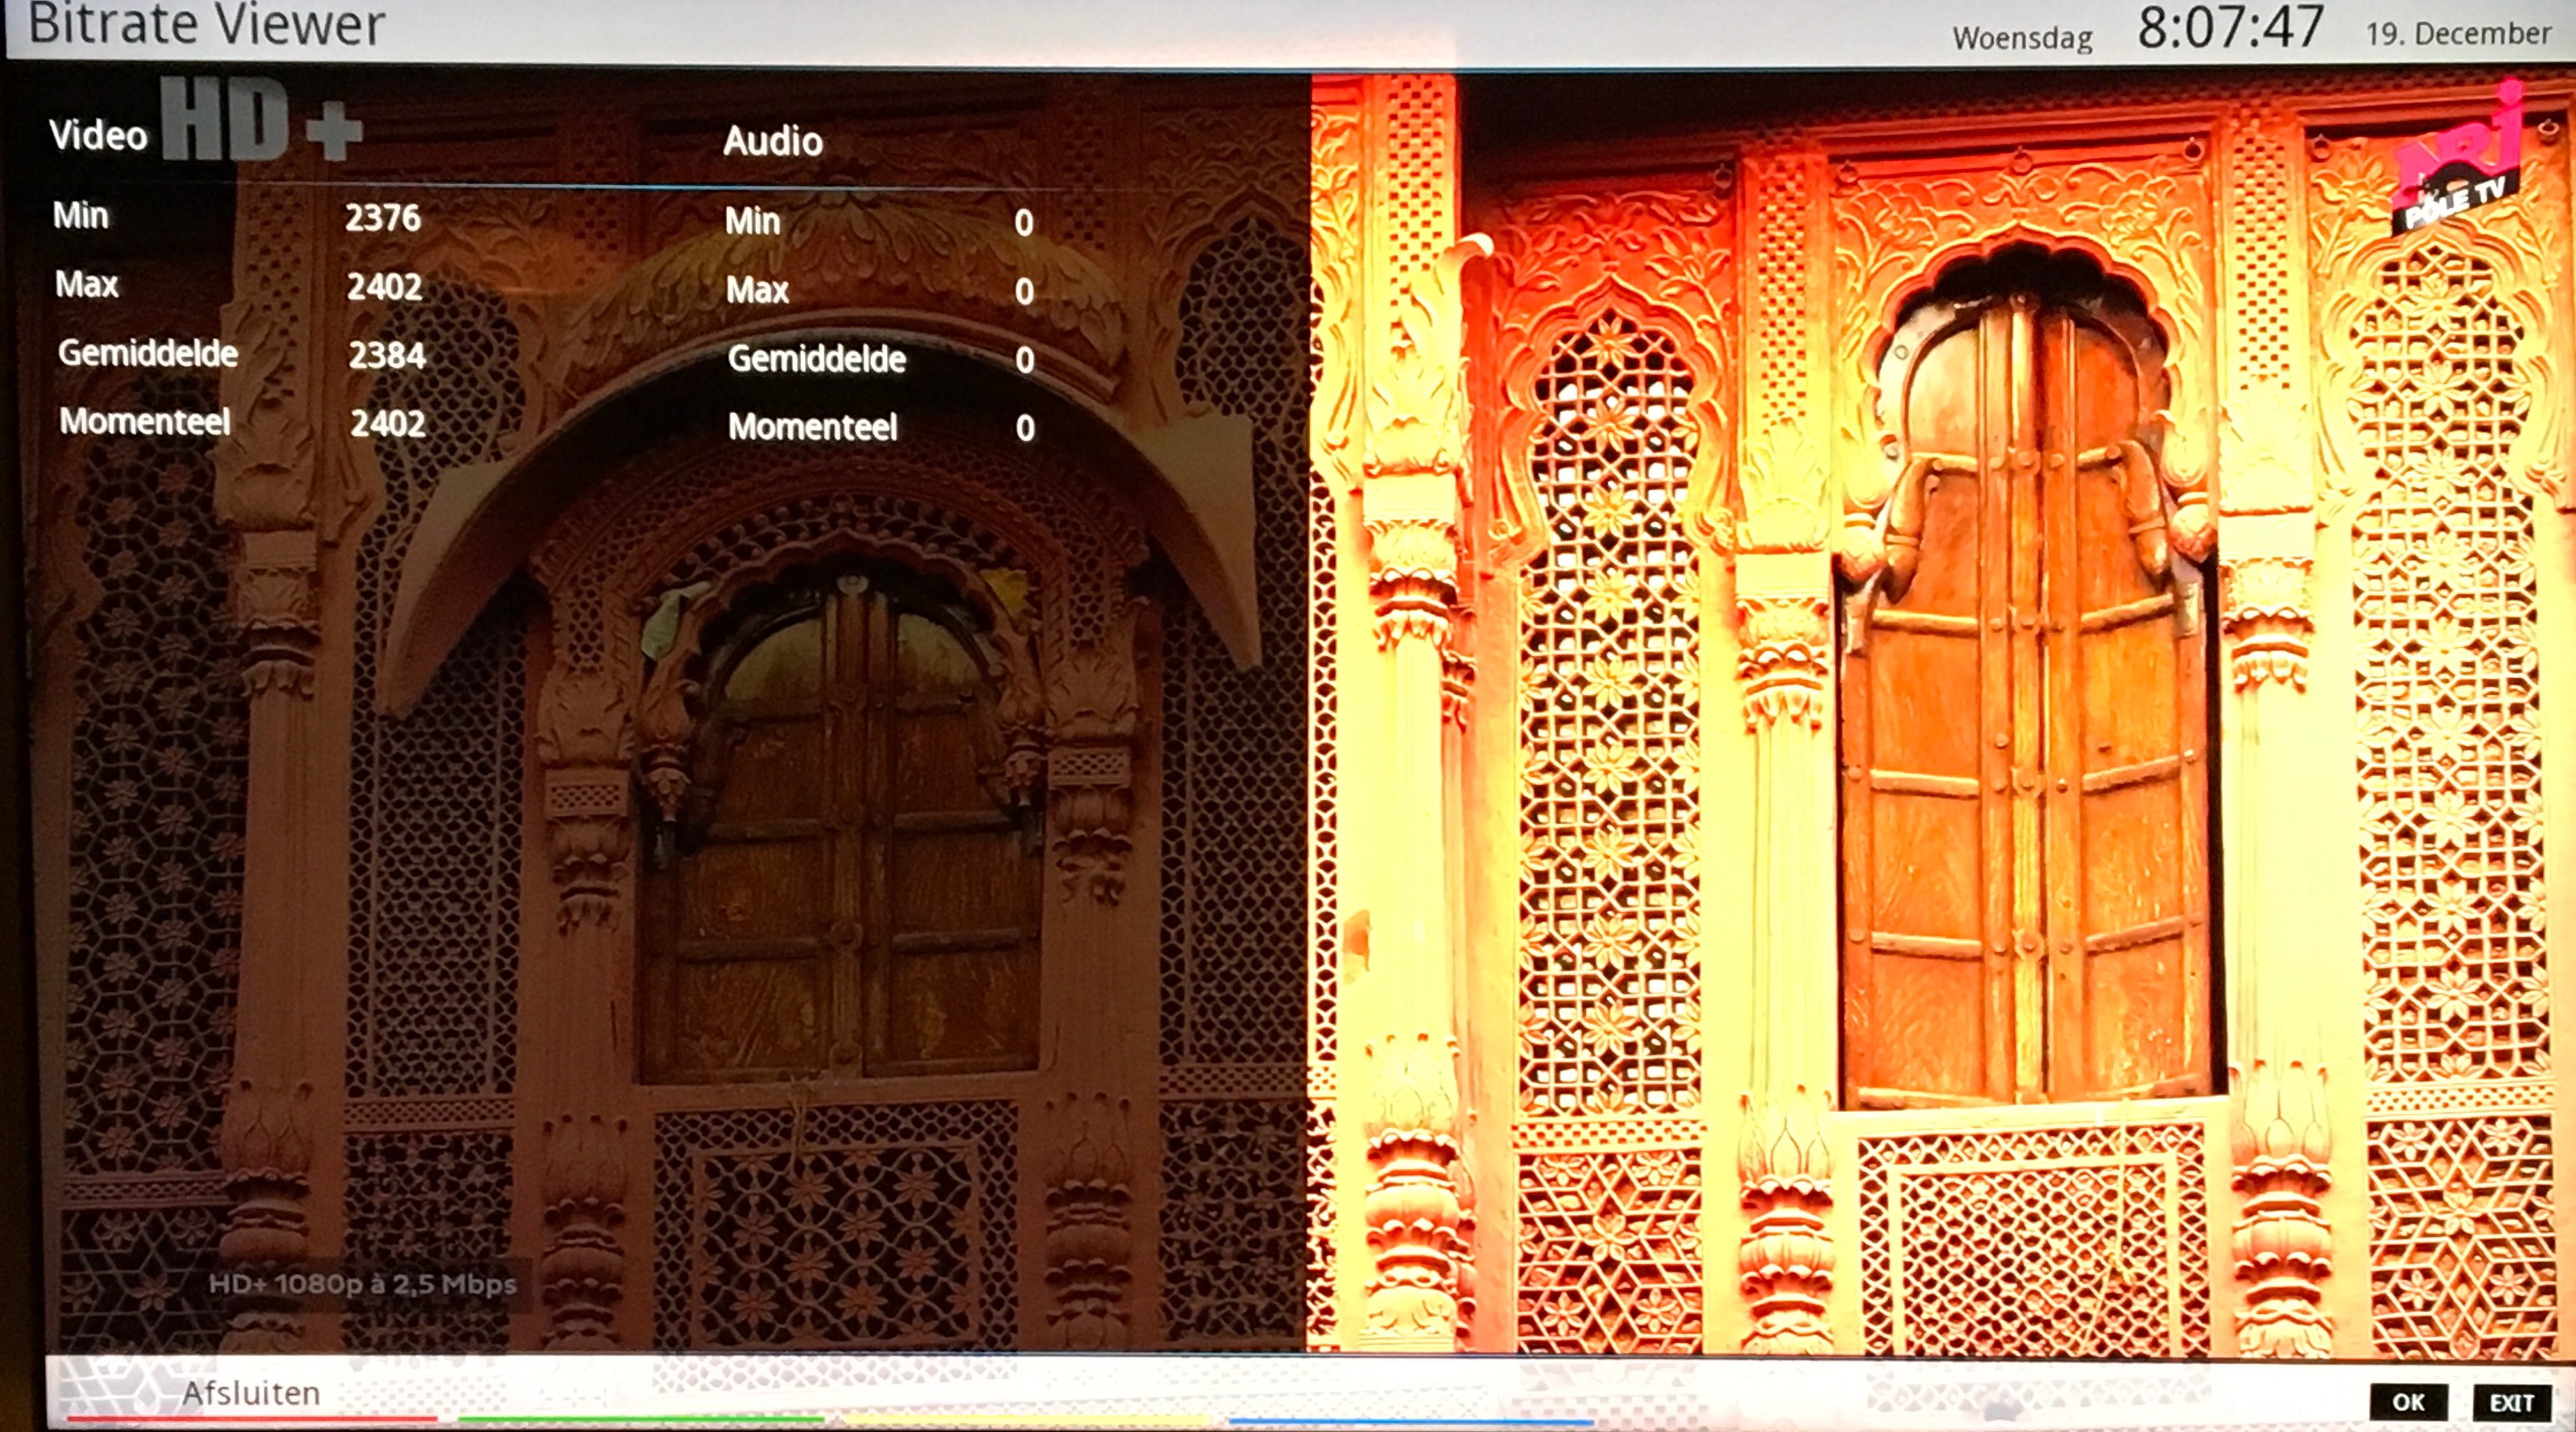Click the audio Momenteel value 0
This screenshot has height=1432, width=2576.
(1025, 428)
